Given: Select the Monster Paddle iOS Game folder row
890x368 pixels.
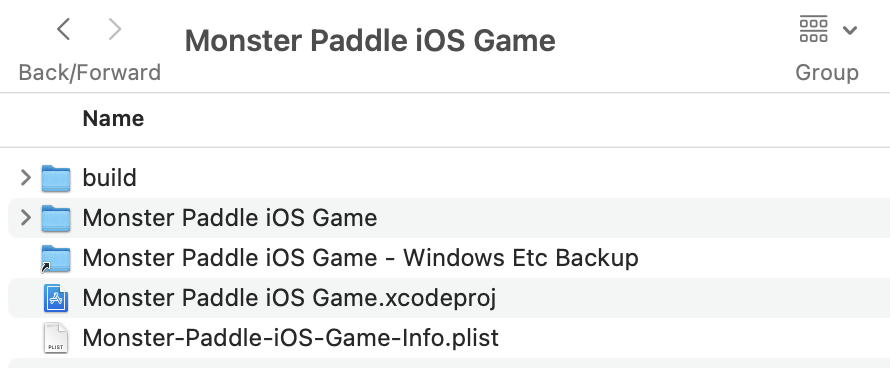Looking at the screenshot, I should point(449,218).
